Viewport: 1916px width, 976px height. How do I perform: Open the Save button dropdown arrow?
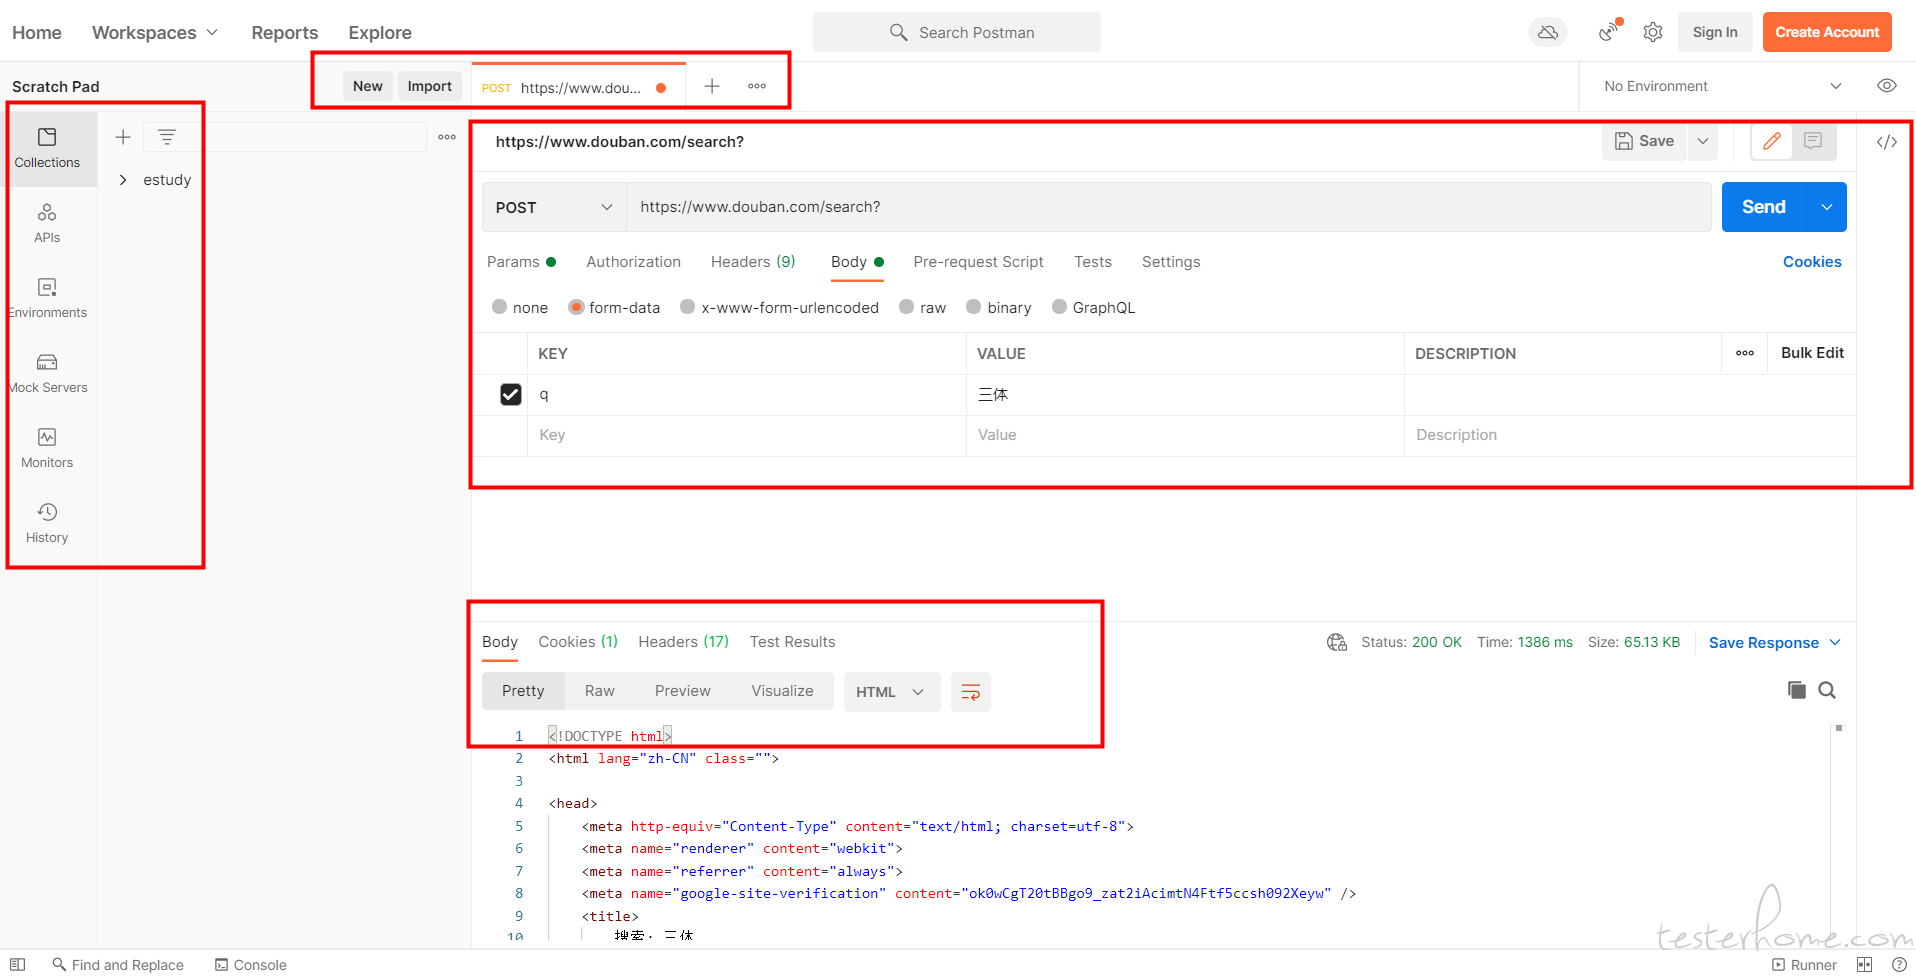point(1703,141)
